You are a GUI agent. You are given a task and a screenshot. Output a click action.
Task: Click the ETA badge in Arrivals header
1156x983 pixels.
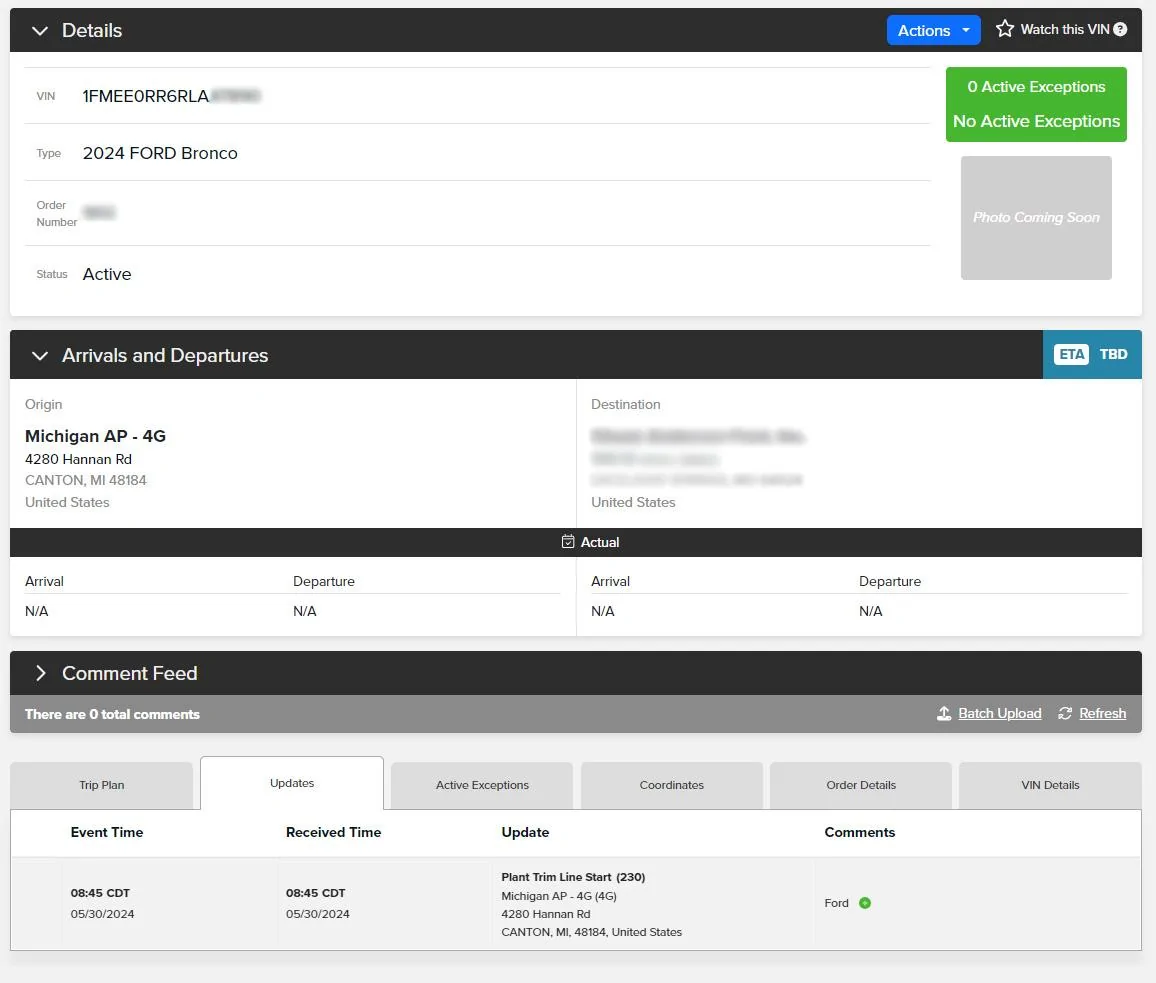(1071, 354)
